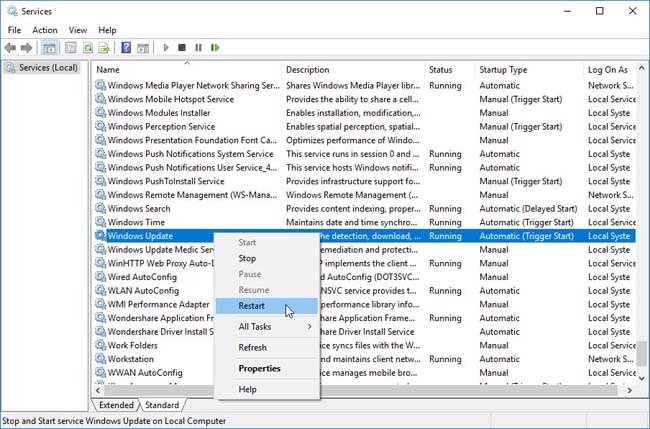Viewport: 650px width, 429px height.
Task: Click the vertical scrollbar up arrow
Action: (x=642, y=68)
